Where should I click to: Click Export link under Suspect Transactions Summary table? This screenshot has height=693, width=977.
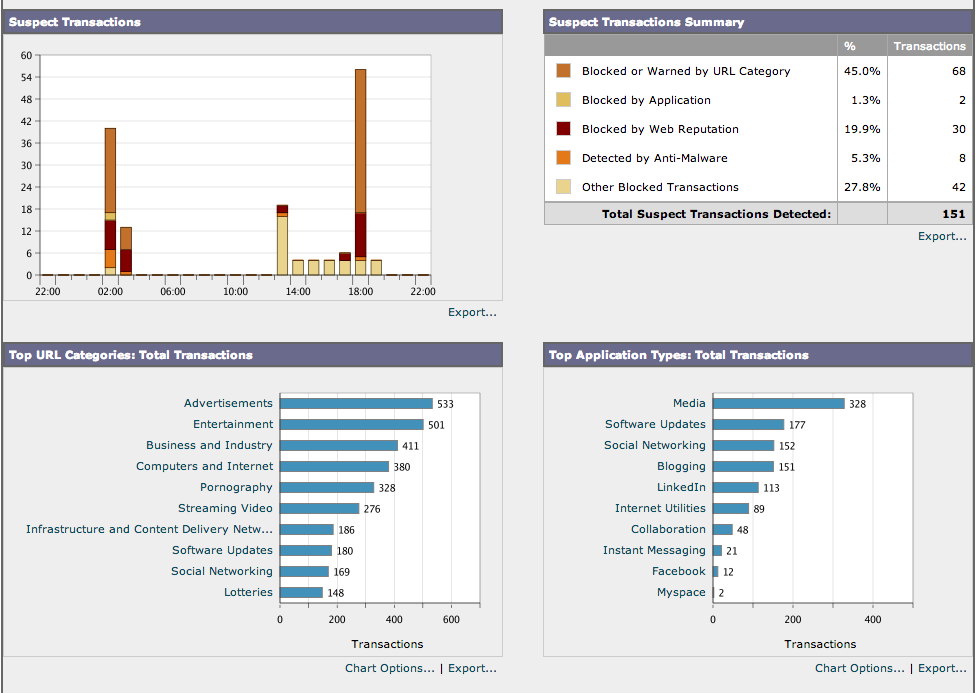pos(942,236)
